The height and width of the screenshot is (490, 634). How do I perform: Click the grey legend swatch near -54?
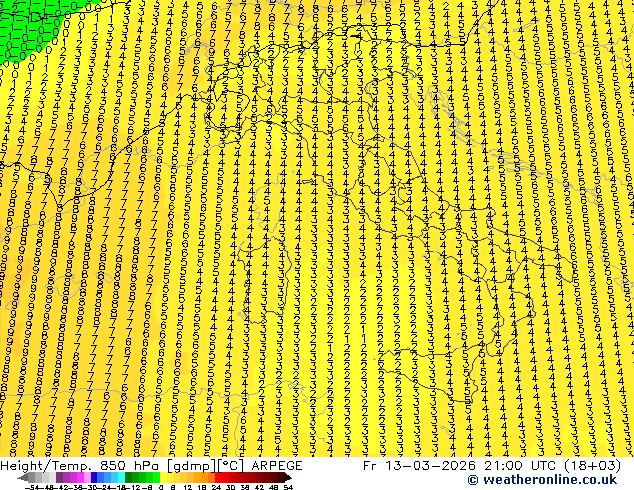(32, 477)
